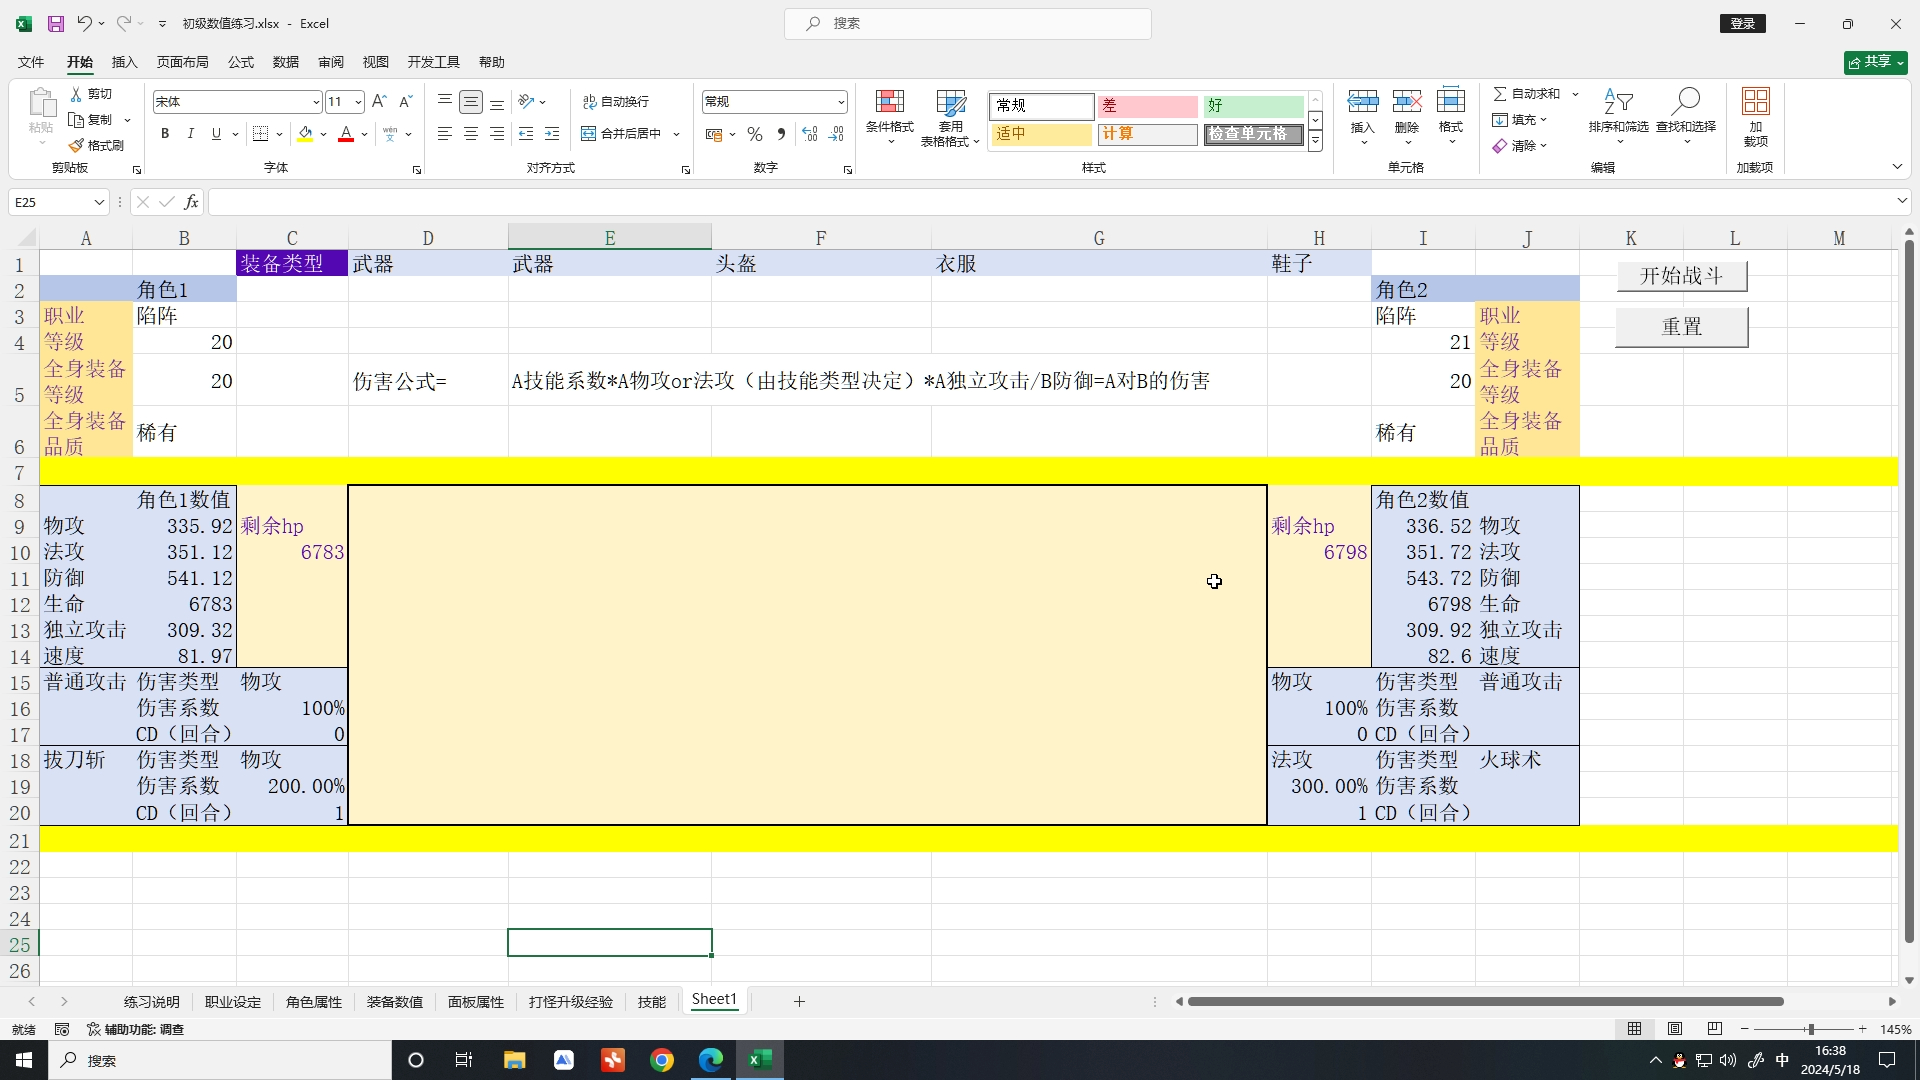
Task: Apply percent number format
Action: 755,133
